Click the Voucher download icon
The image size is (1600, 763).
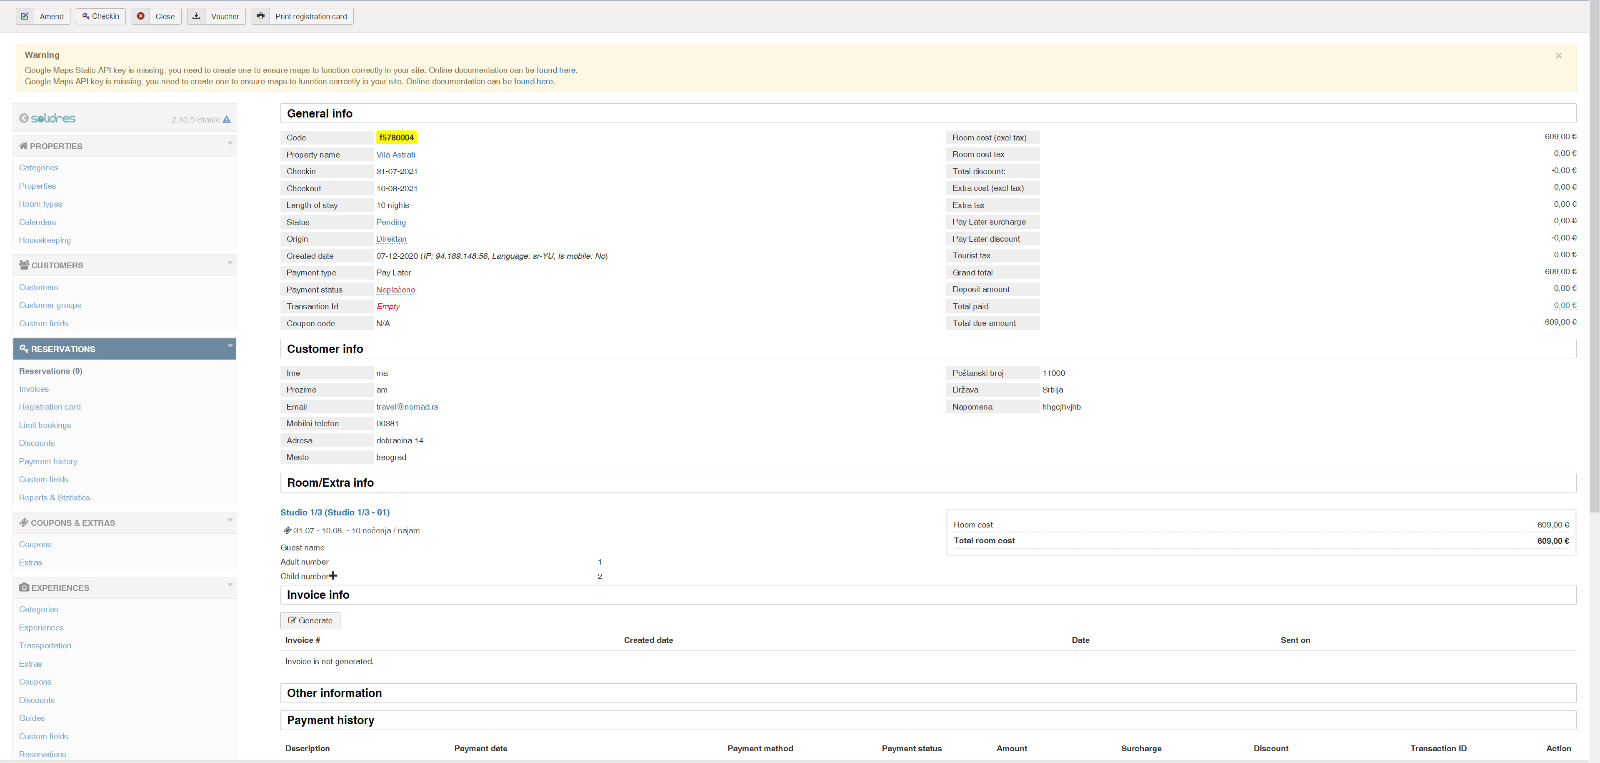(197, 16)
